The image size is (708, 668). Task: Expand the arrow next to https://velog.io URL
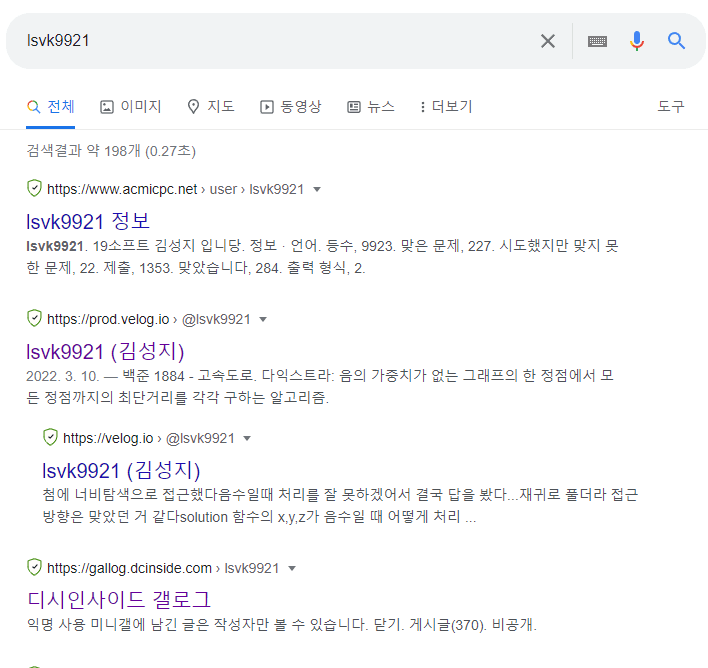pos(247,438)
